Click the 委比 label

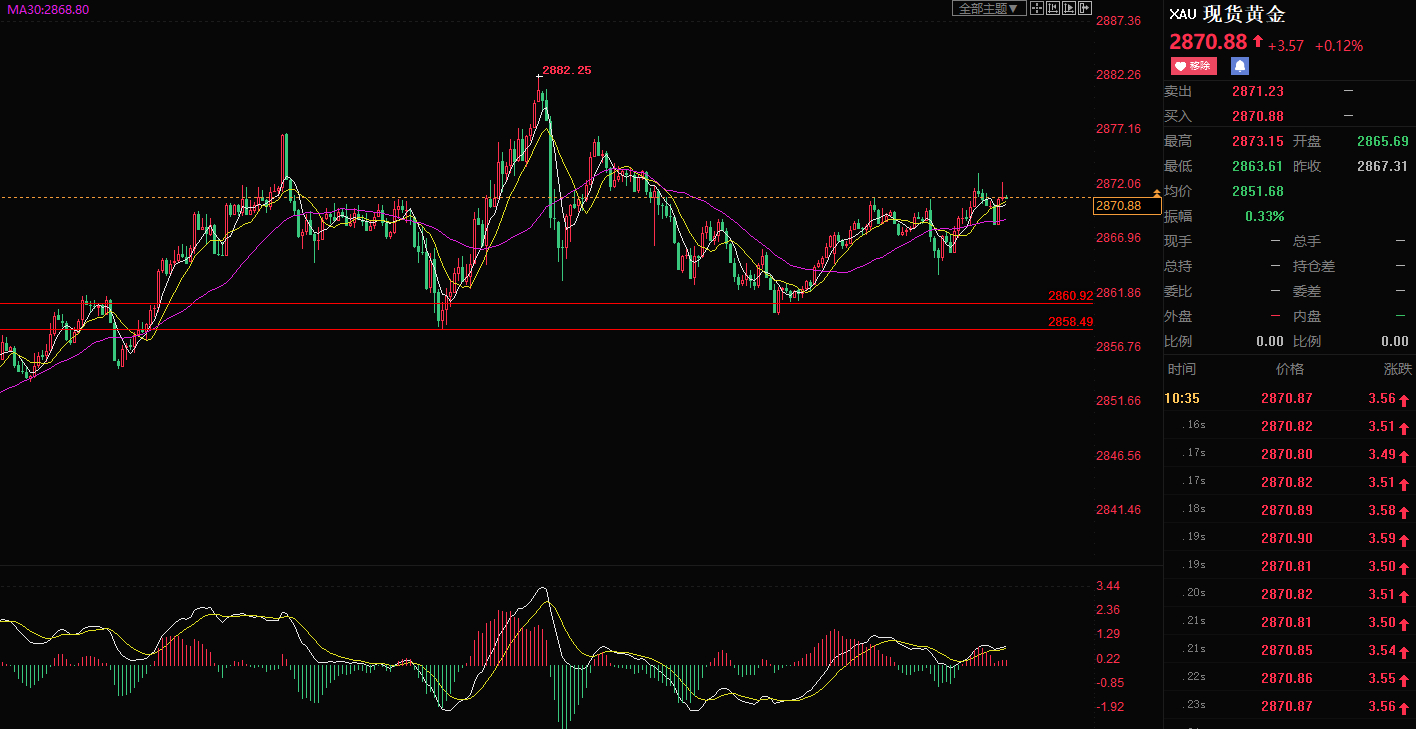coord(1178,291)
